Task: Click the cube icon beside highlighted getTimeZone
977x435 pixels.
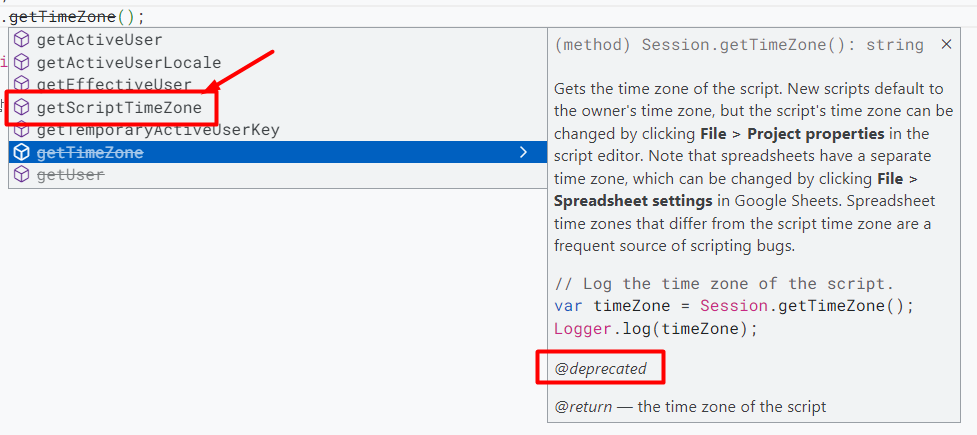Action: click(22, 153)
